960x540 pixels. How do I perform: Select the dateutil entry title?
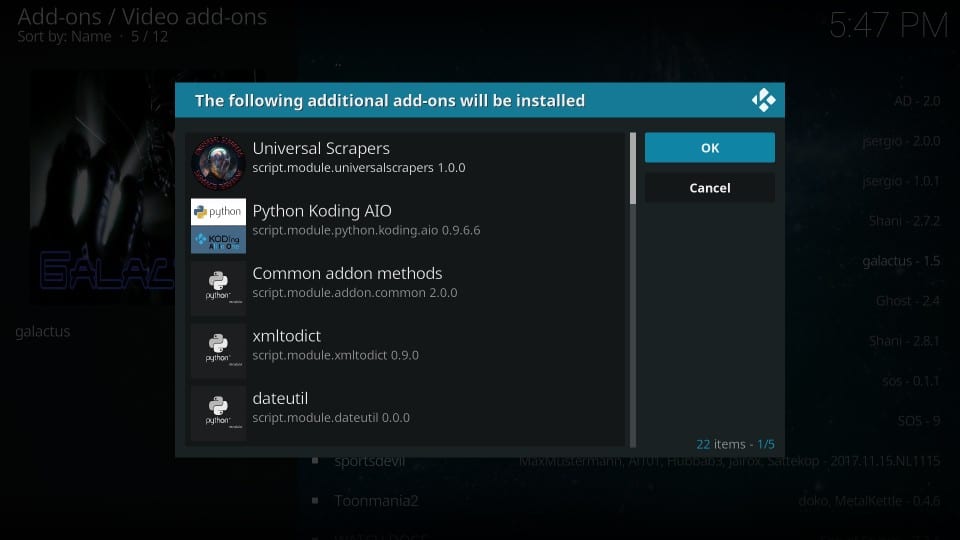280,398
